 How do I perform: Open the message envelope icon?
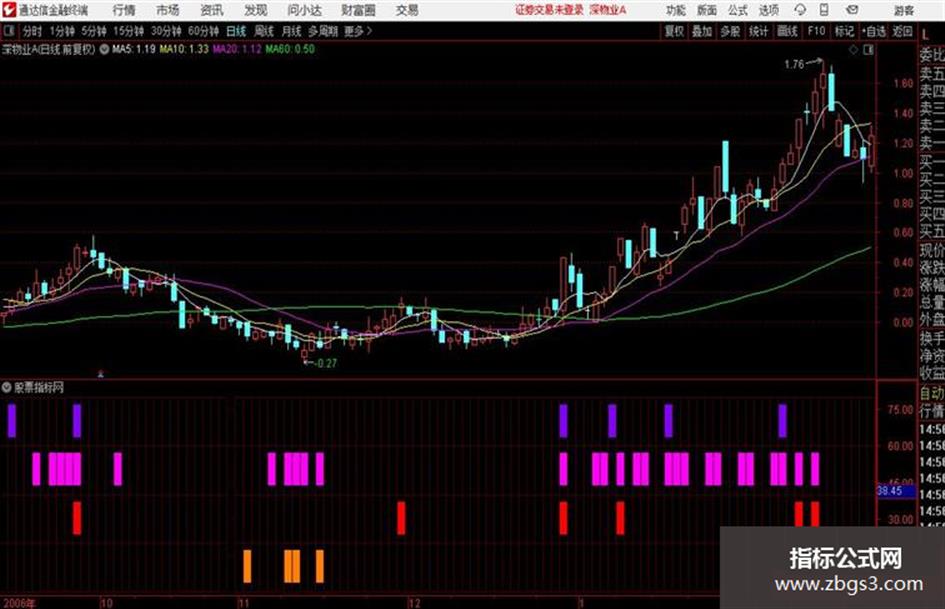tap(852, 10)
